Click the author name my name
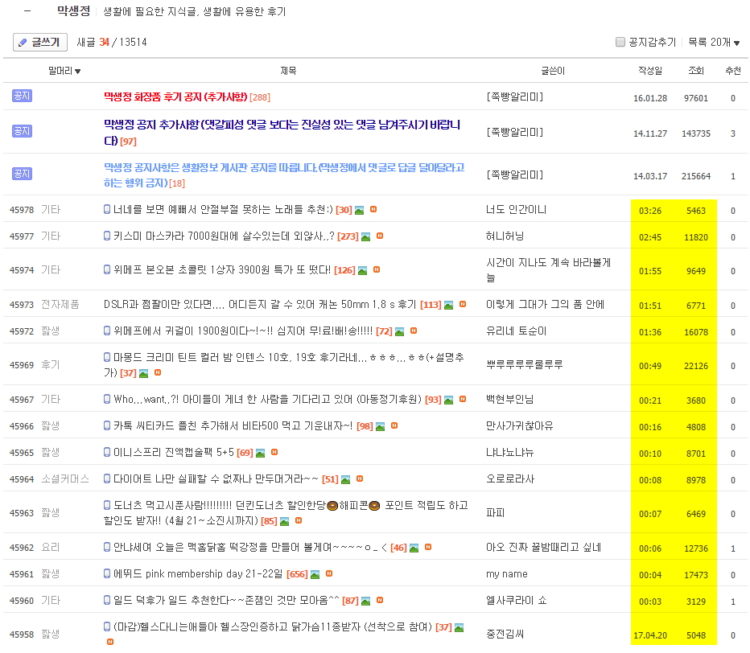 tap(507, 574)
